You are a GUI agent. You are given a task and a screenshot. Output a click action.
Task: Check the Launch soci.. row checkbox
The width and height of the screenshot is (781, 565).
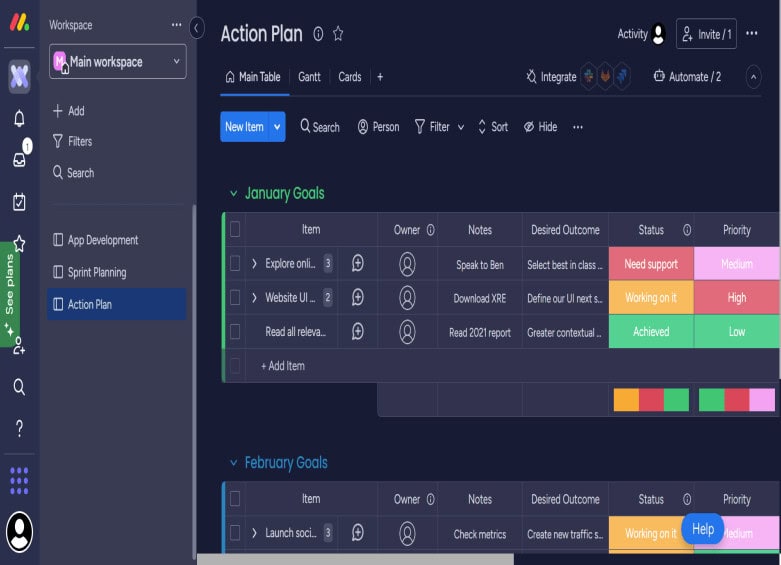tap(235, 533)
